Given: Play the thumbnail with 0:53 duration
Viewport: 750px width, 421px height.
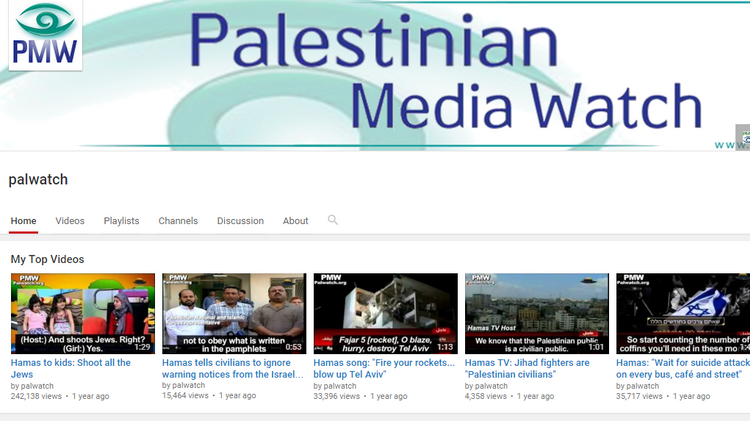Looking at the screenshot, I should point(234,313).
